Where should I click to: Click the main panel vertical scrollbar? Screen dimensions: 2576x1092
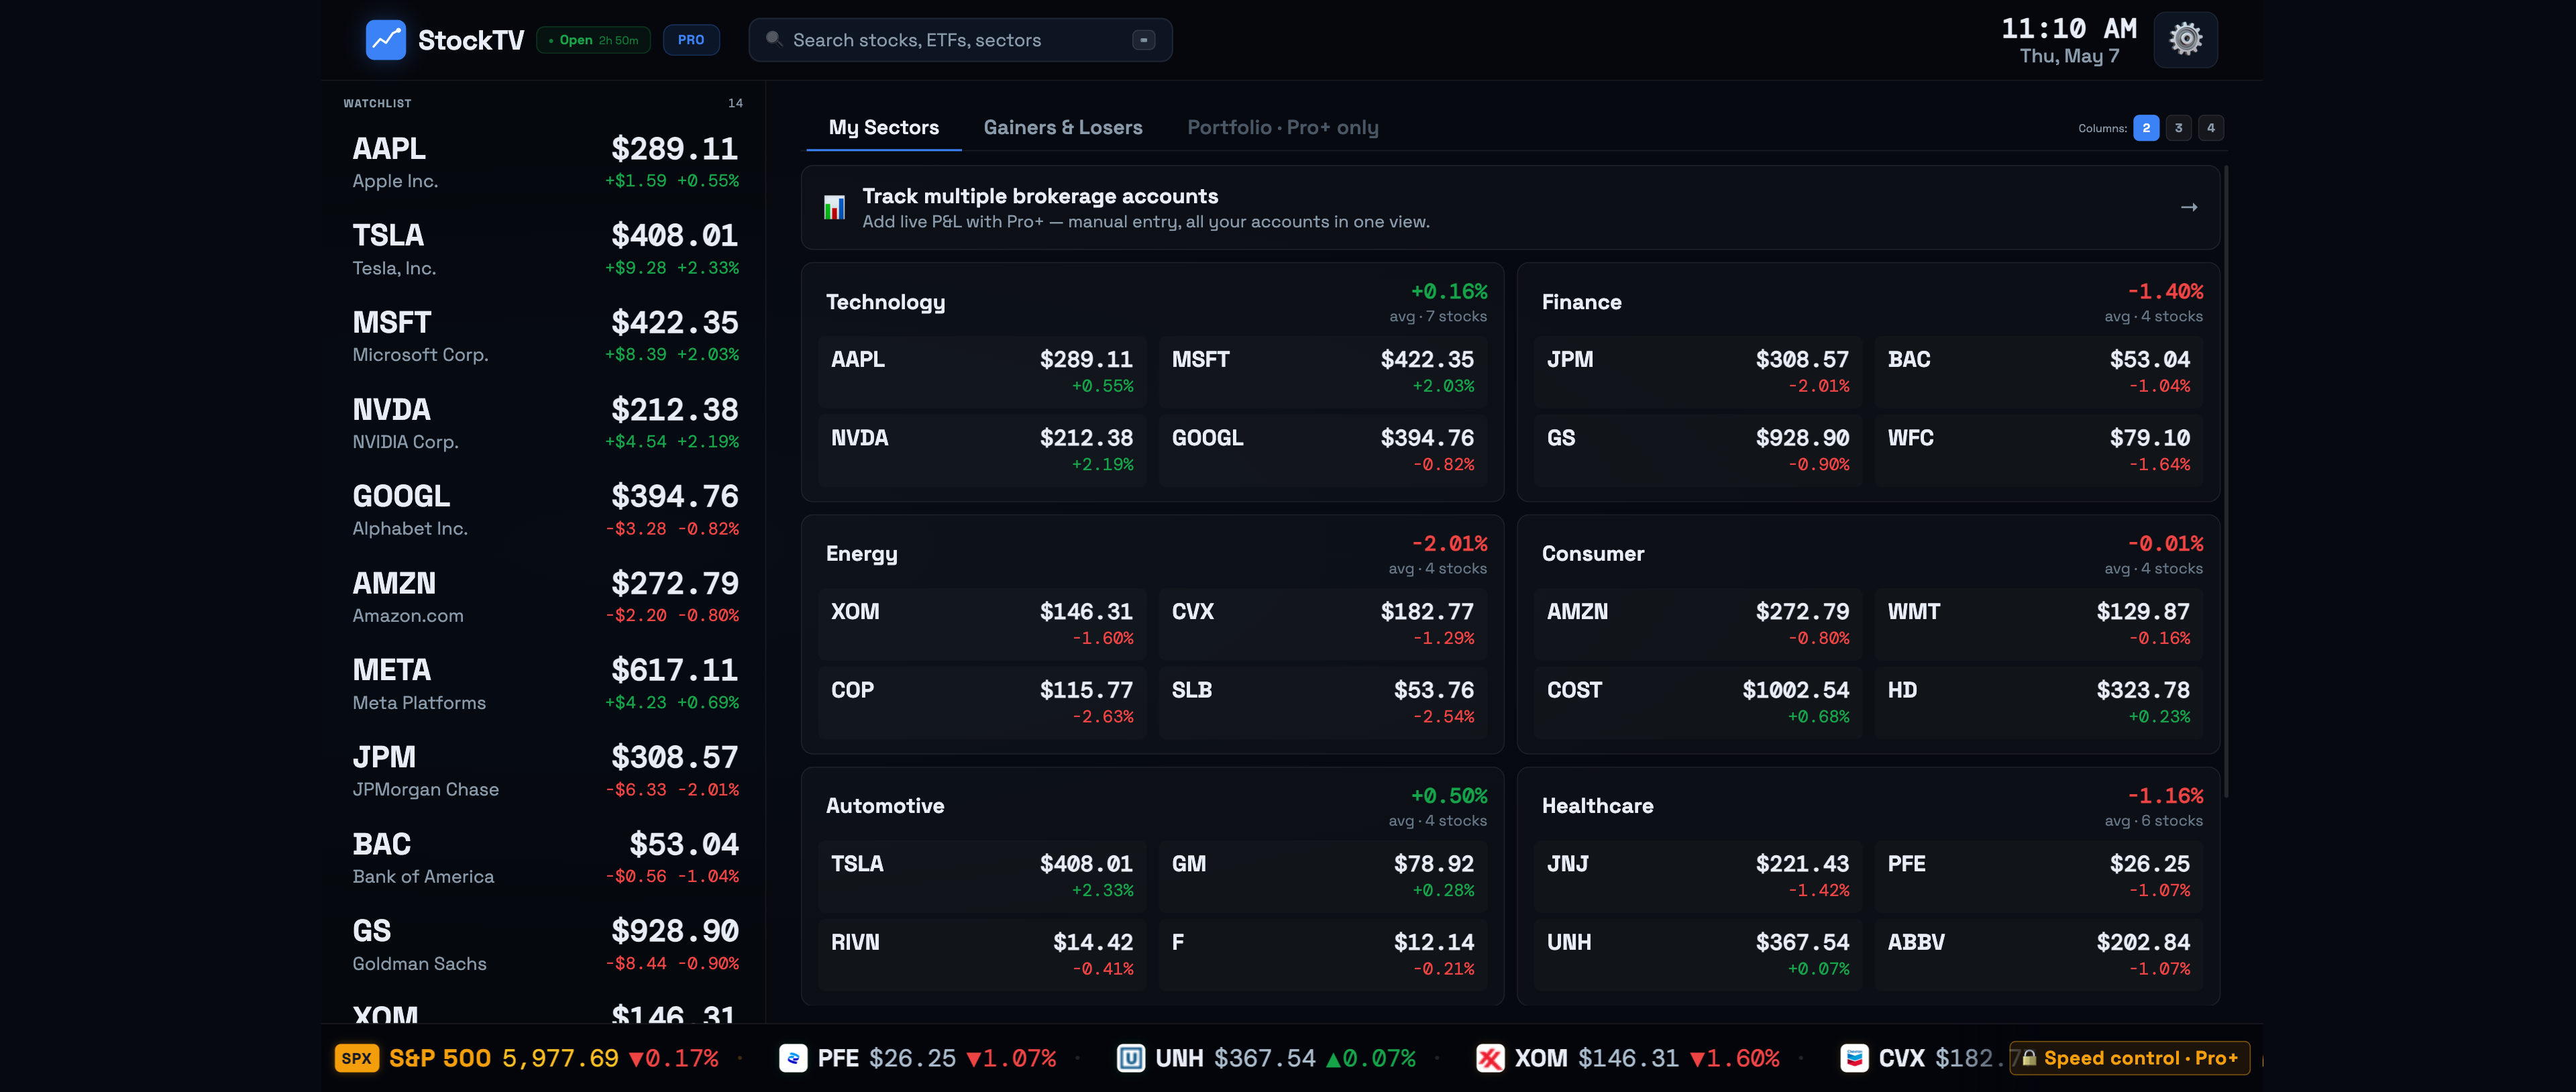click(x=2225, y=480)
